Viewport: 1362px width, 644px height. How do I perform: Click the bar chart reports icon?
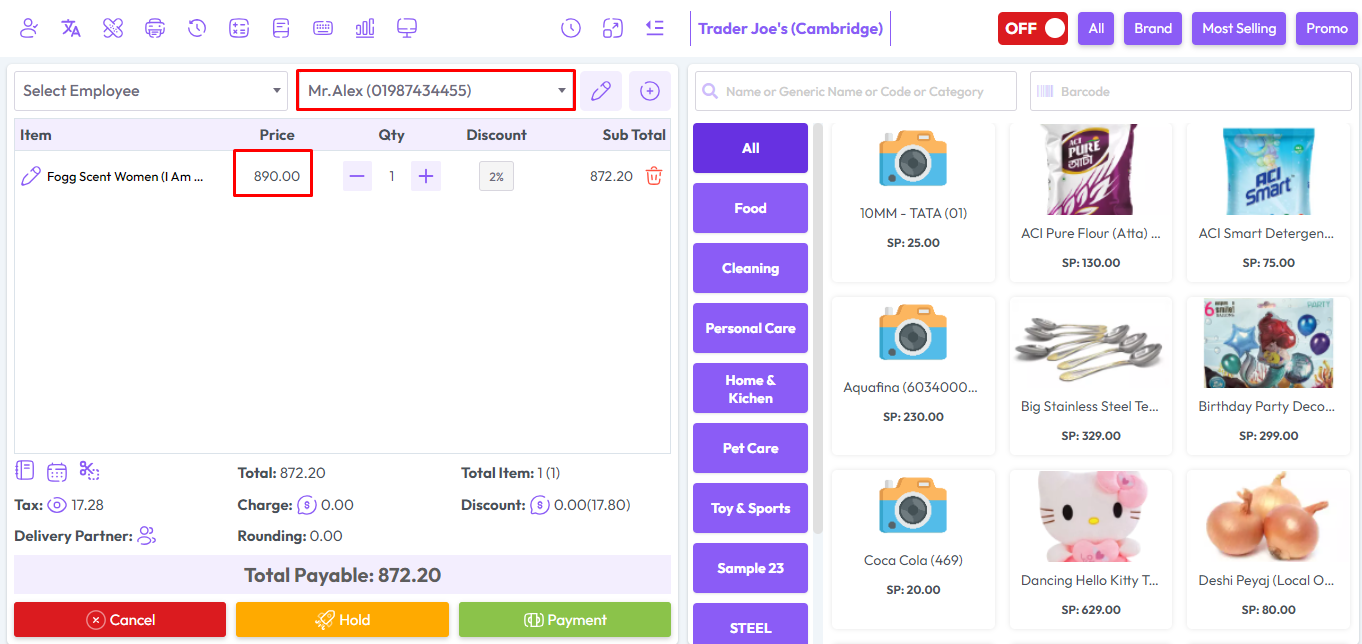pos(365,28)
